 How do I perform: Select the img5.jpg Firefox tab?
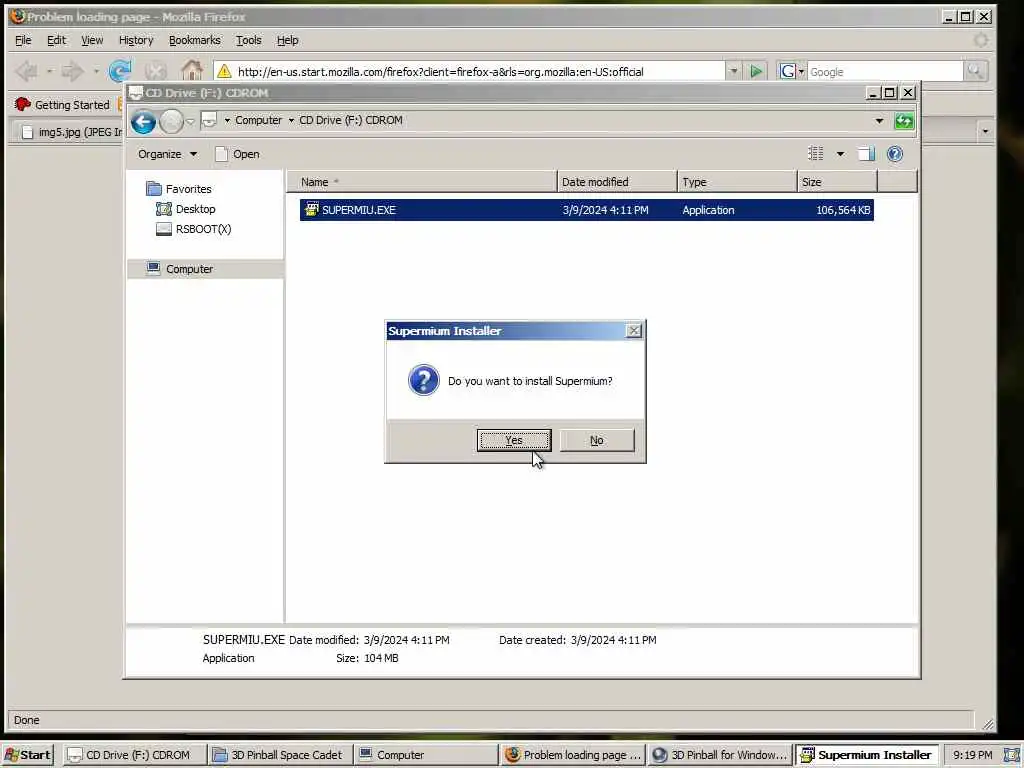coord(71,132)
